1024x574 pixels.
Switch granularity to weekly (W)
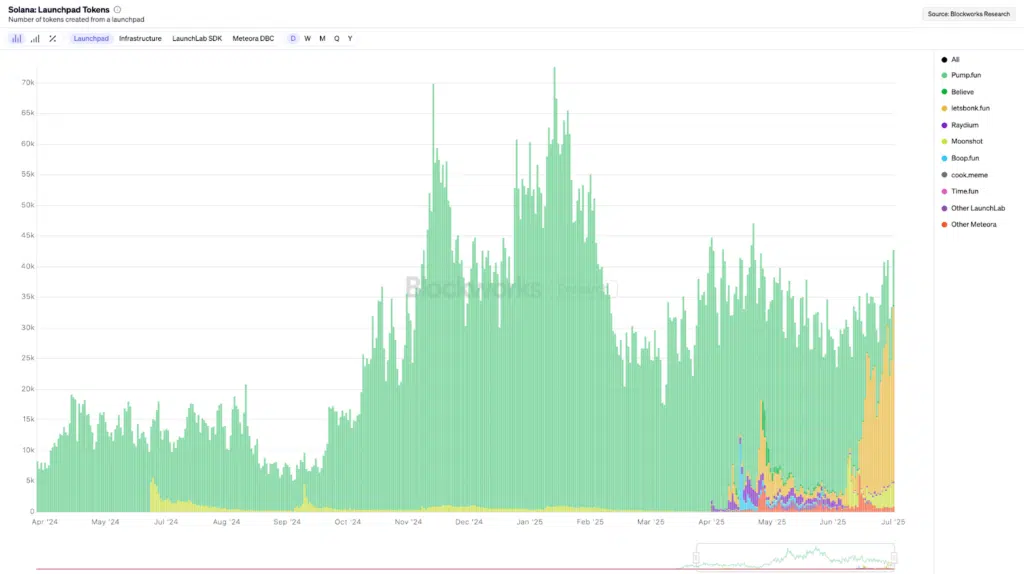tap(307, 39)
